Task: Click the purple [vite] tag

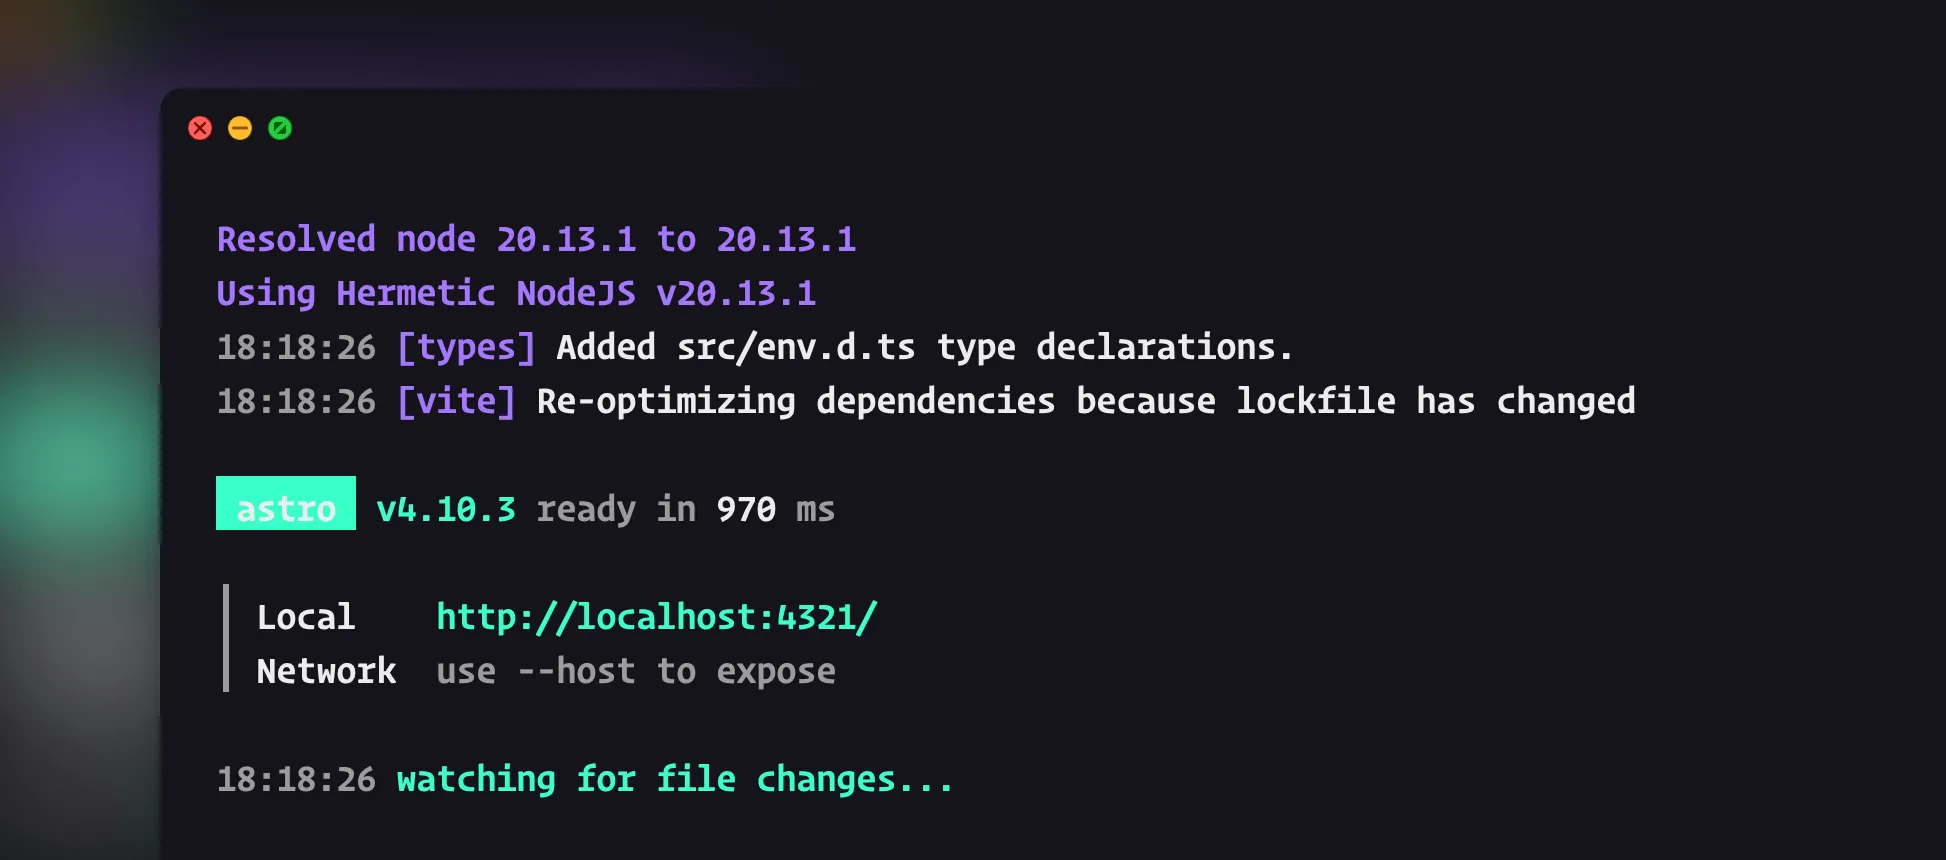Action: click(456, 401)
